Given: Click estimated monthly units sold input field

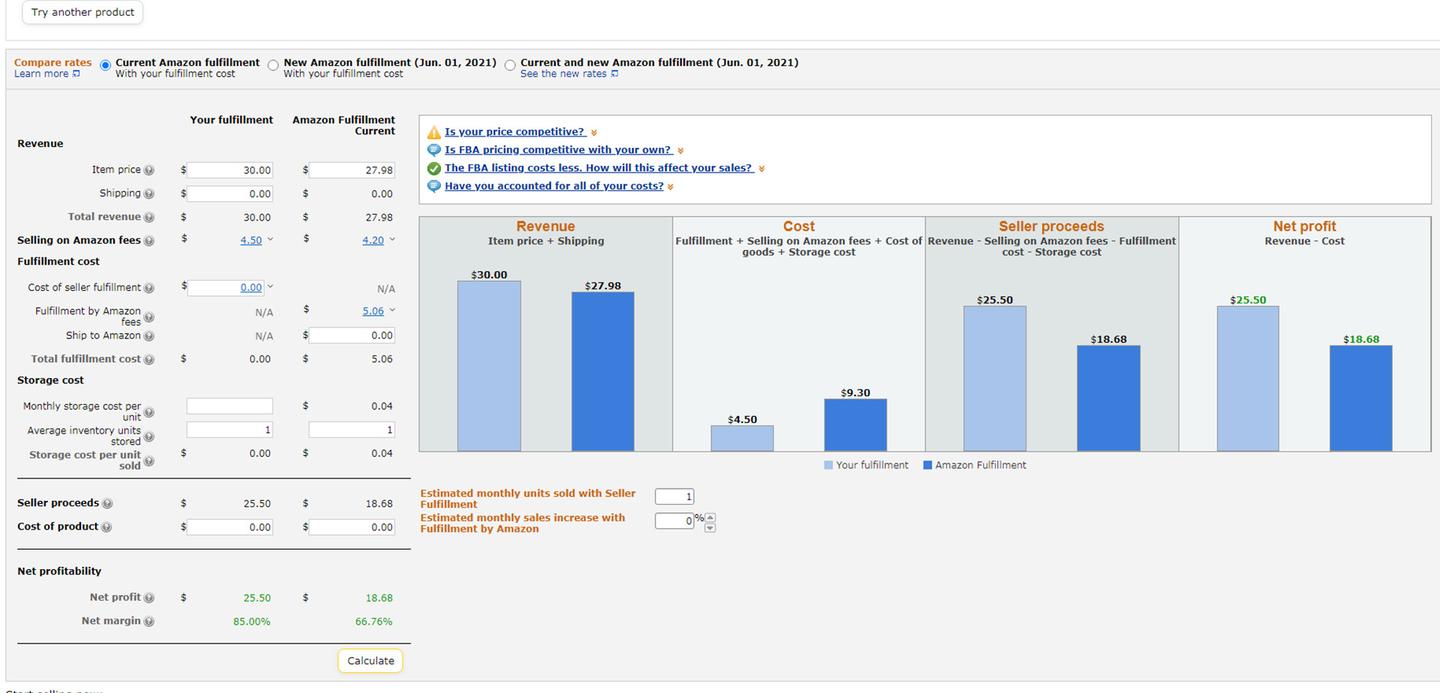Looking at the screenshot, I should click(674, 497).
